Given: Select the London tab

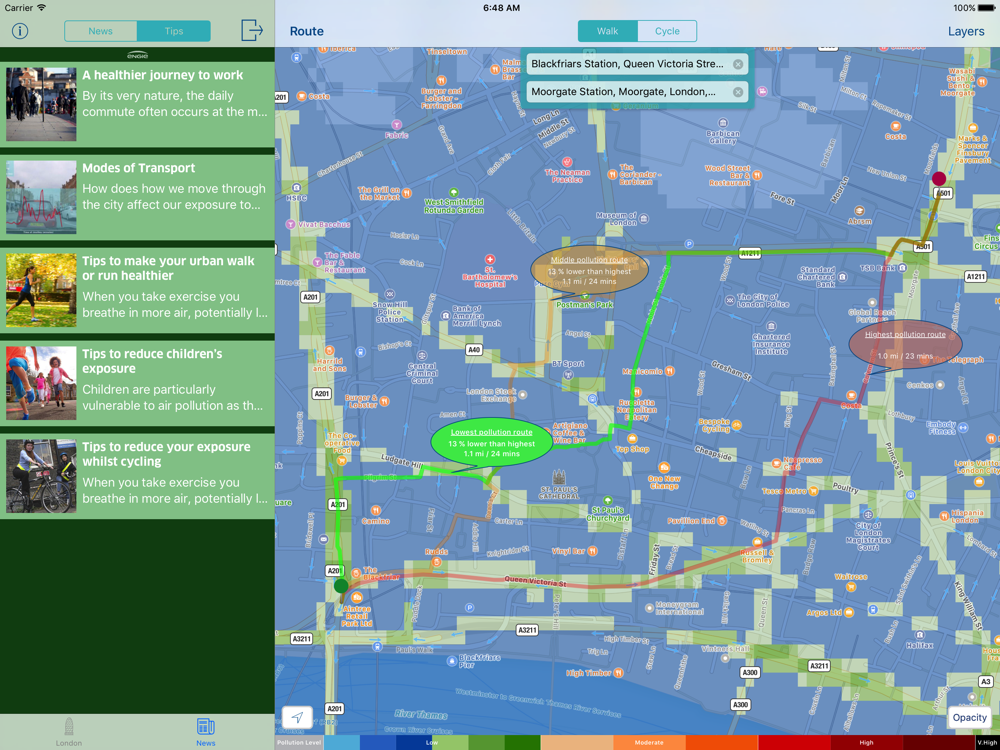Looking at the screenshot, I should pos(69,732).
